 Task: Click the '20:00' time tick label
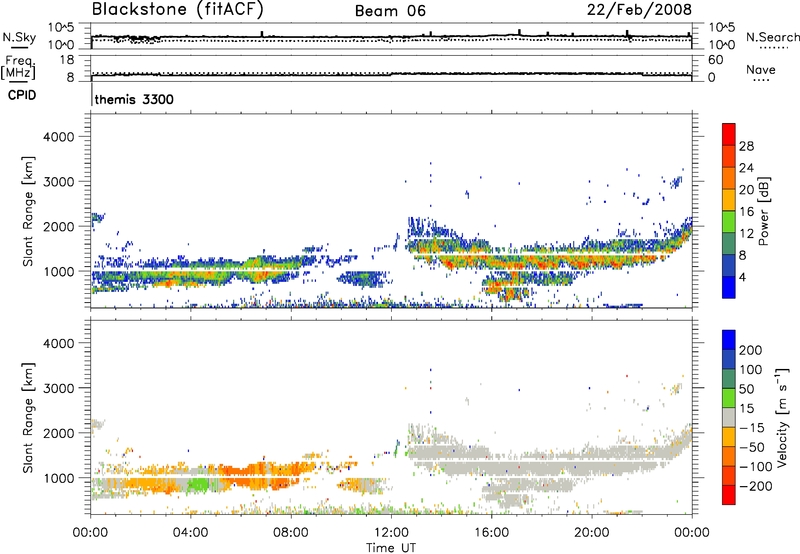click(x=591, y=533)
